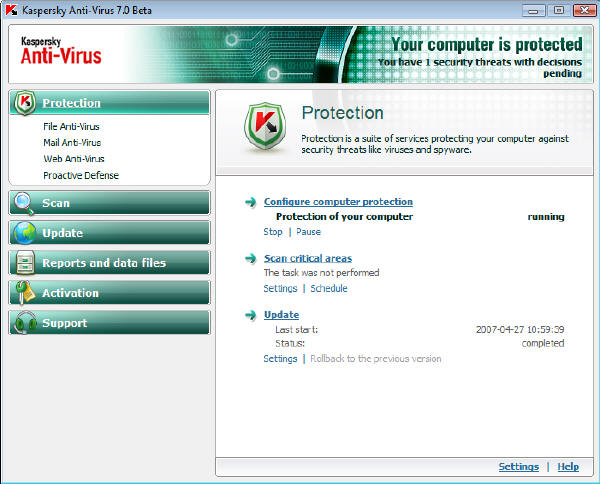Open the Help link
The image size is (600, 484).
tap(568, 466)
